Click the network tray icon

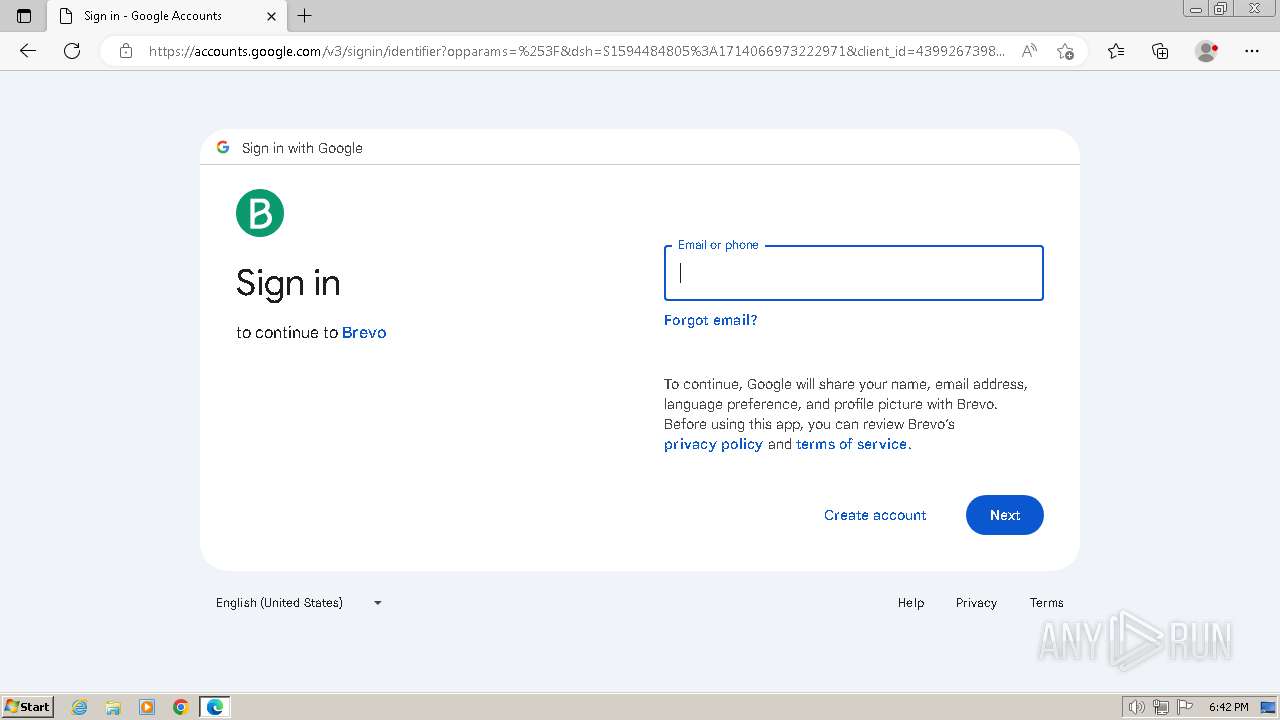click(x=1161, y=707)
